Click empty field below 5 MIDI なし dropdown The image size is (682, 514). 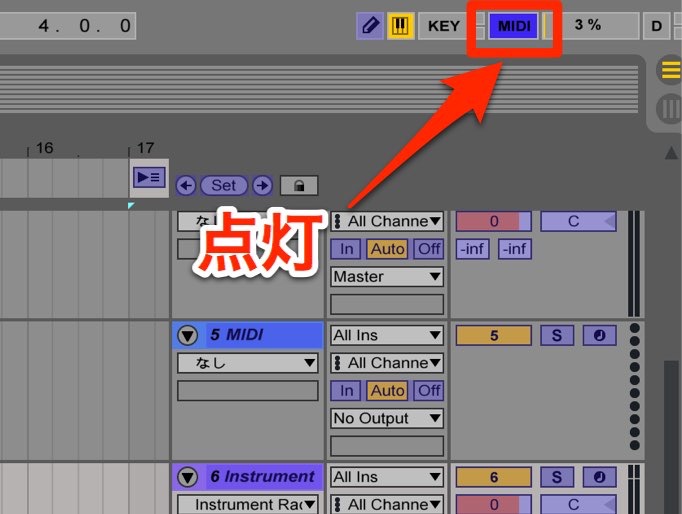[247, 391]
